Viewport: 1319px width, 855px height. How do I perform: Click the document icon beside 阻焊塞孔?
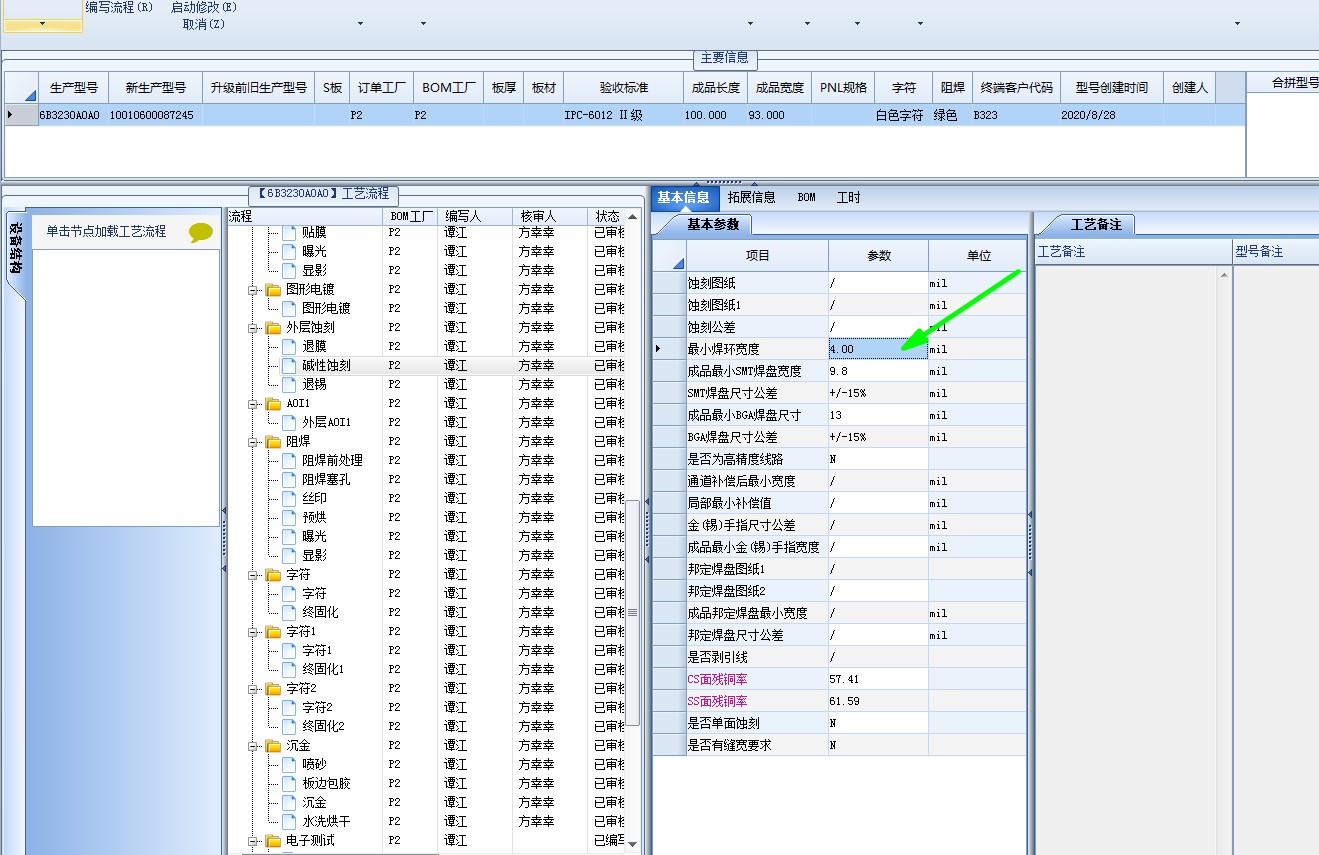click(x=289, y=480)
